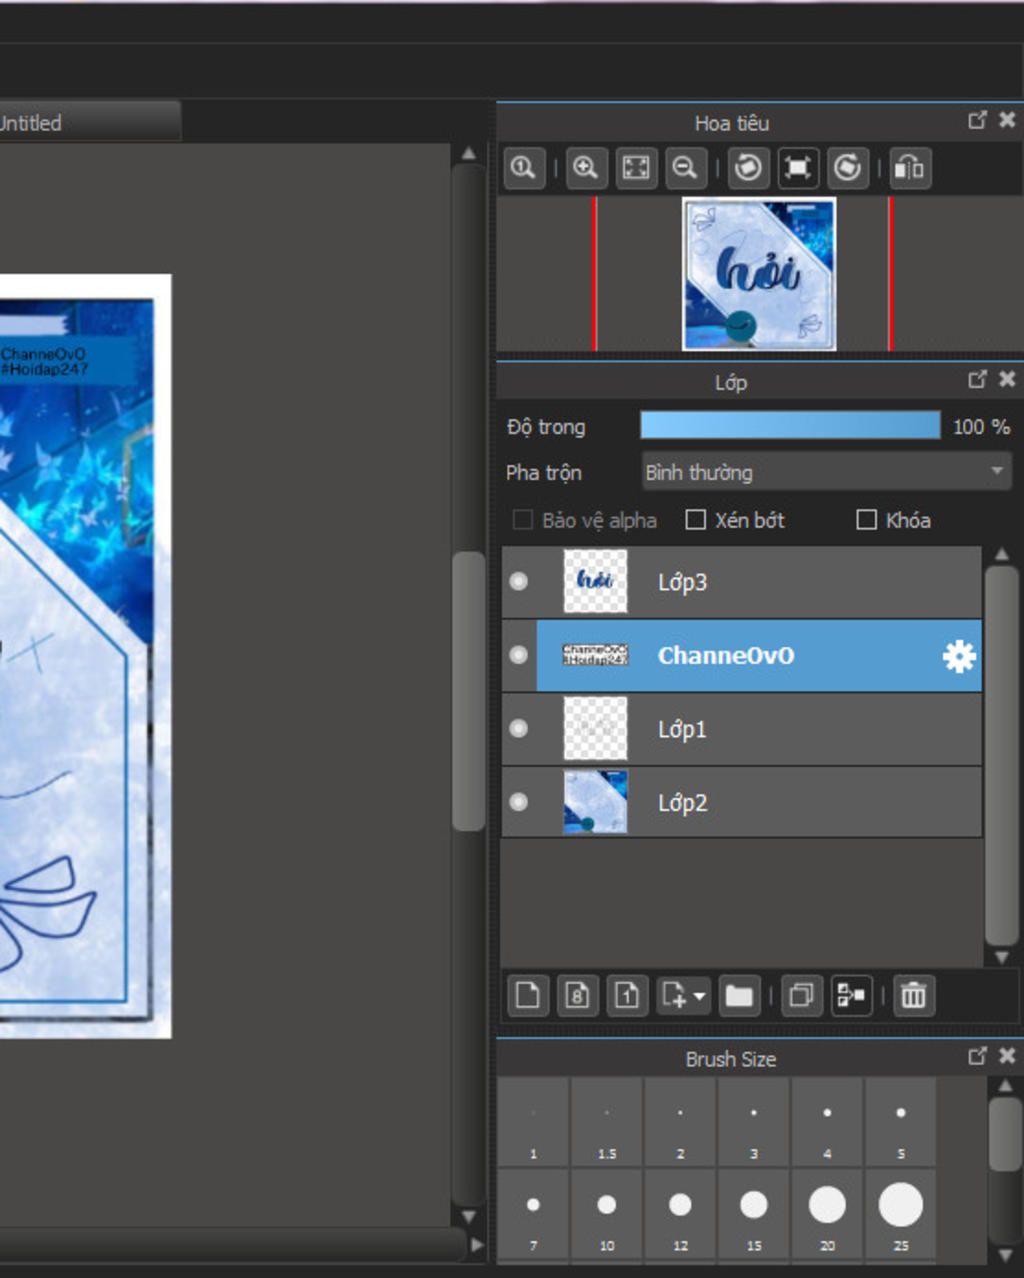
Task: Toggle visibility of Lớp2 layer
Action: click(518, 802)
